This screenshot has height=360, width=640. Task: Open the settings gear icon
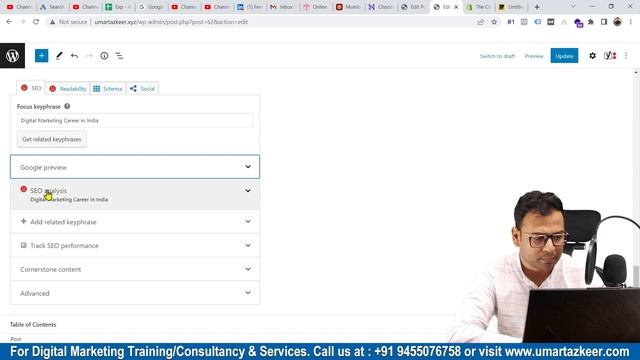tap(592, 56)
